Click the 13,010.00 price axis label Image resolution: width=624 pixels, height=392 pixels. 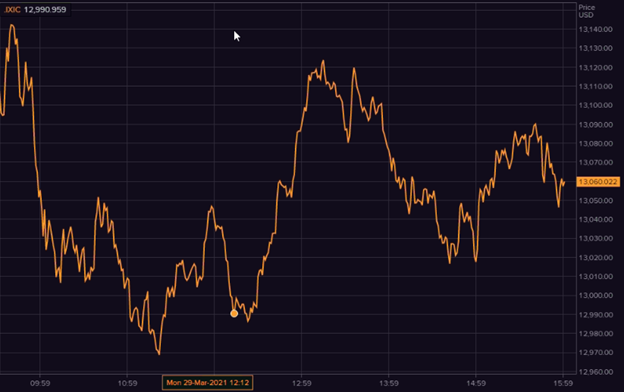pos(595,276)
